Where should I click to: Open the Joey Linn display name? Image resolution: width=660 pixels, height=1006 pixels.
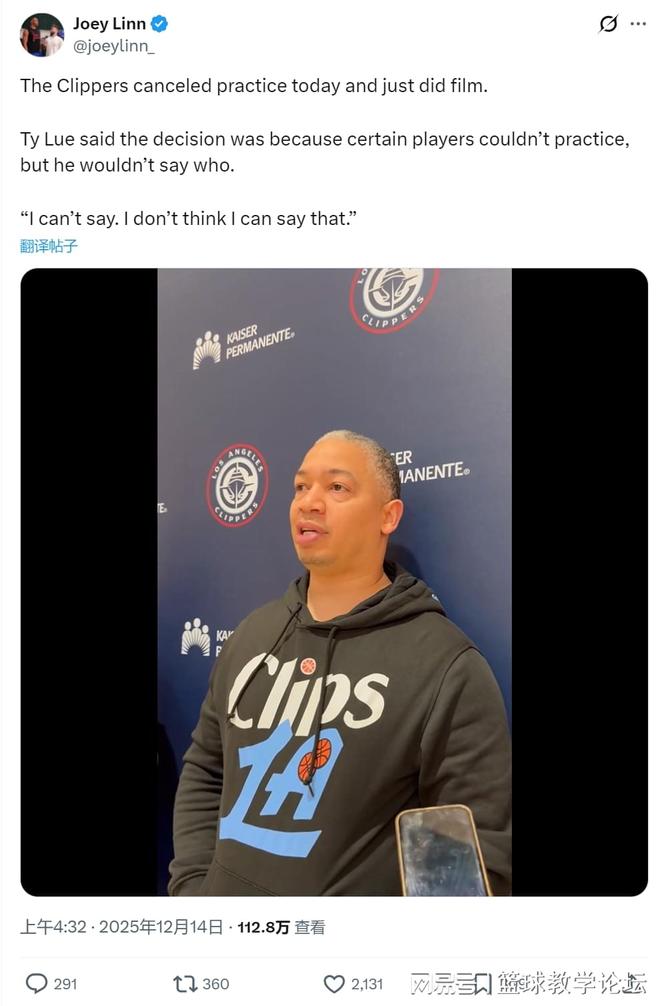(110, 24)
